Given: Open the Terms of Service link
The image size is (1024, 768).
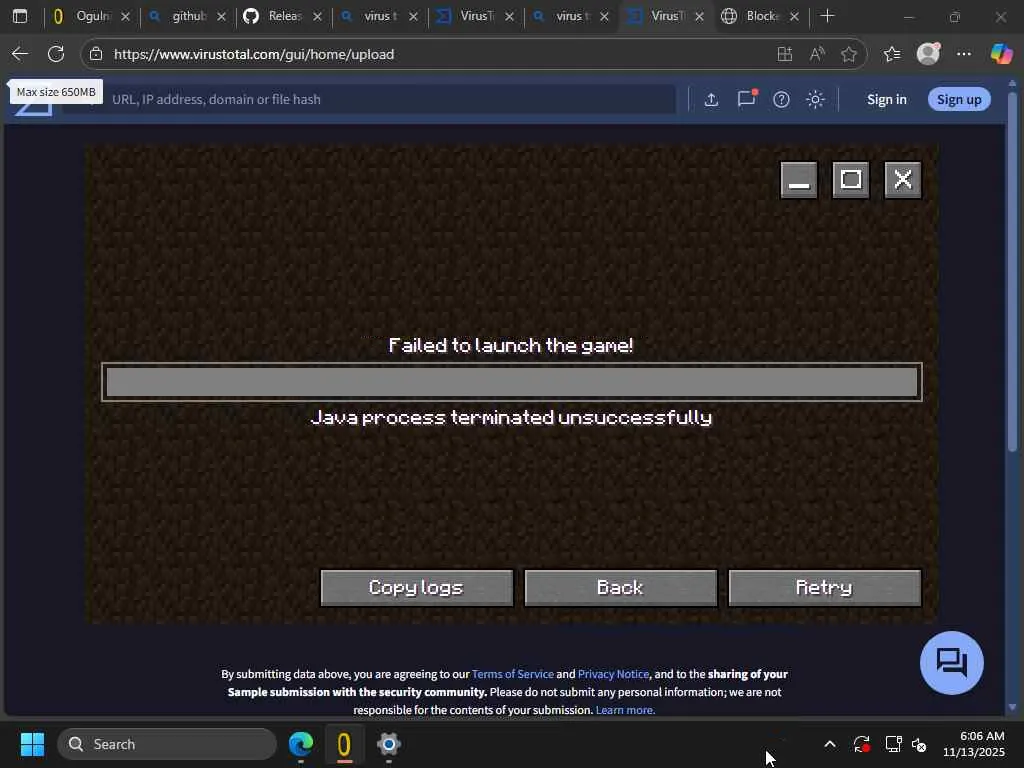Looking at the screenshot, I should 513,674.
